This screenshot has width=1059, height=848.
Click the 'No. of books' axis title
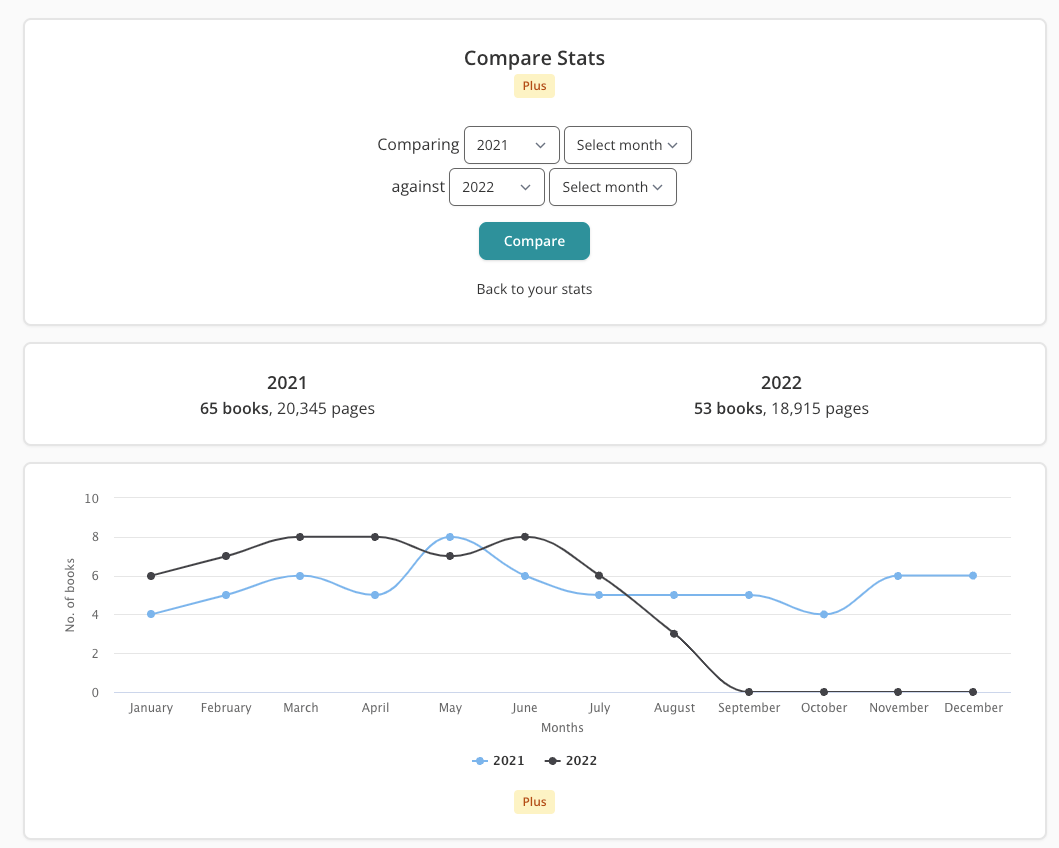[70, 595]
